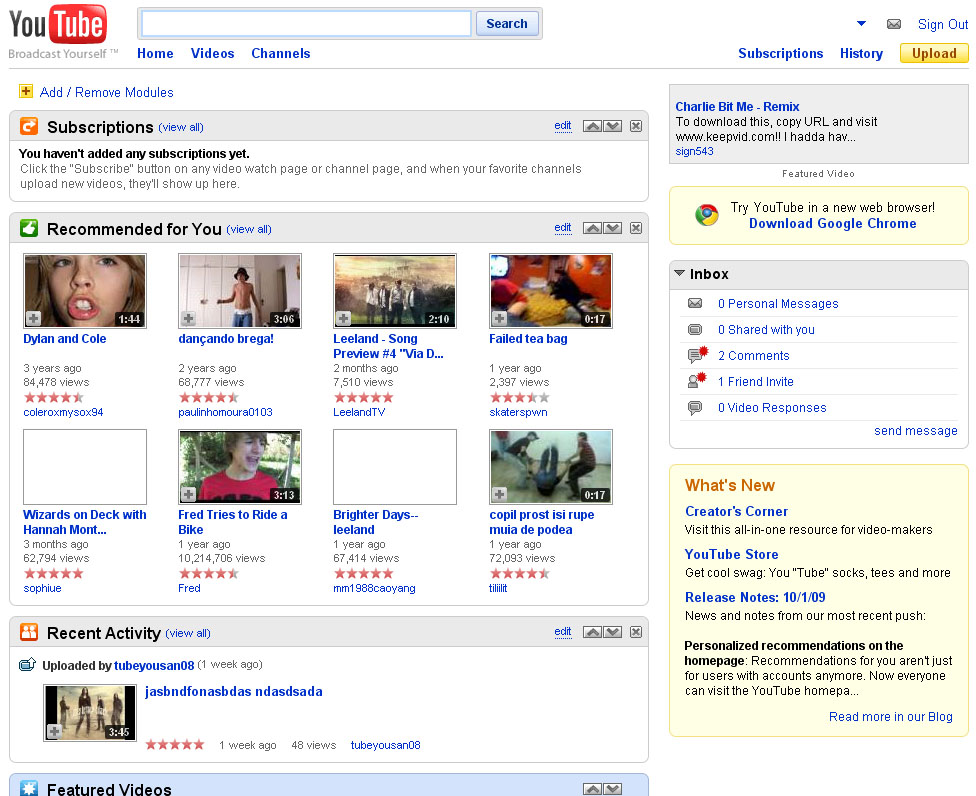This screenshot has width=976, height=796.
Task: Visit coleroxmysox94 channel
Action: point(63,412)
